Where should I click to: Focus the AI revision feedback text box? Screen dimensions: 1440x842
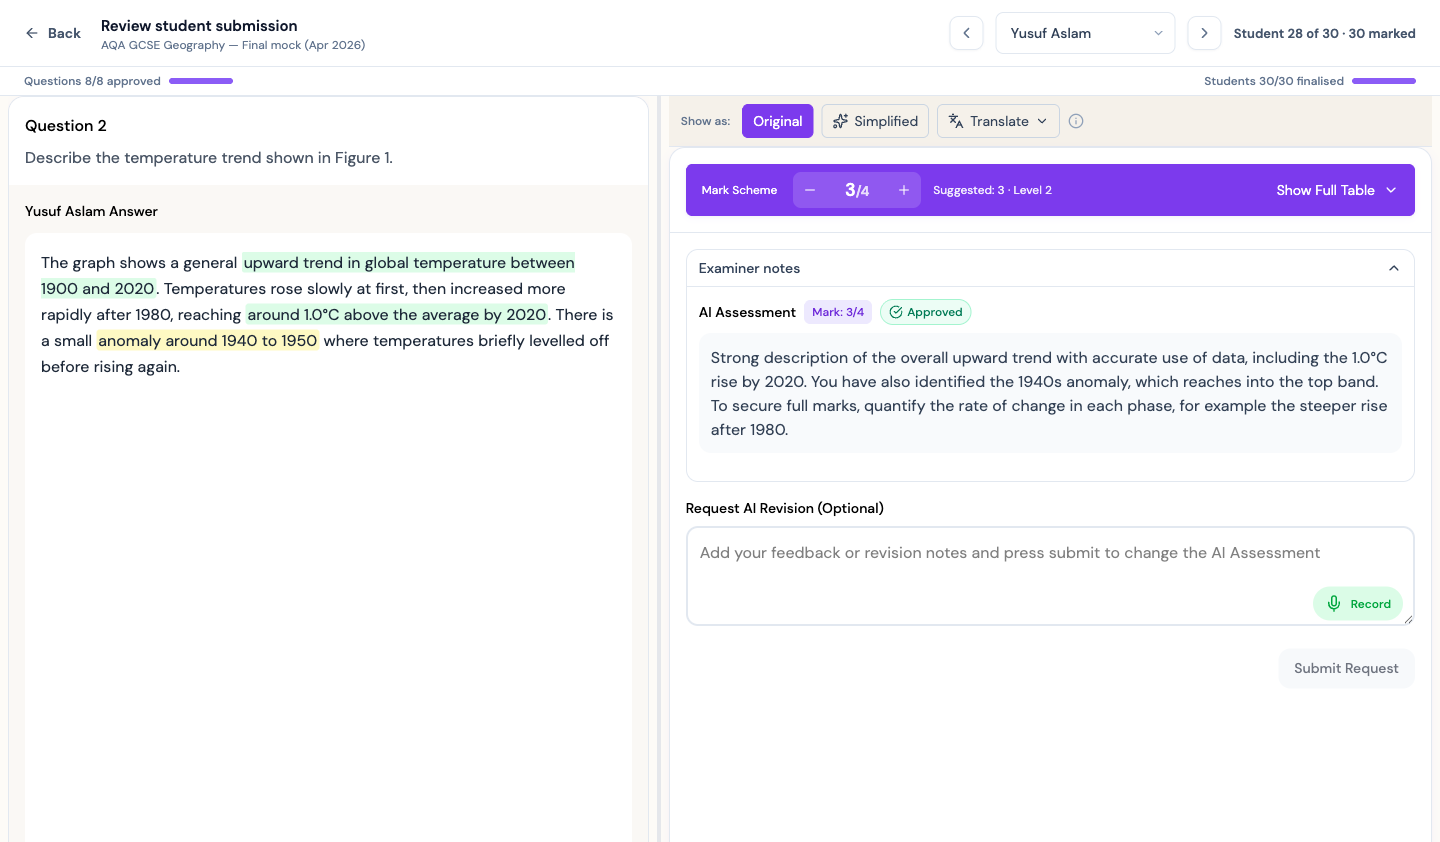coord(1050,576)
